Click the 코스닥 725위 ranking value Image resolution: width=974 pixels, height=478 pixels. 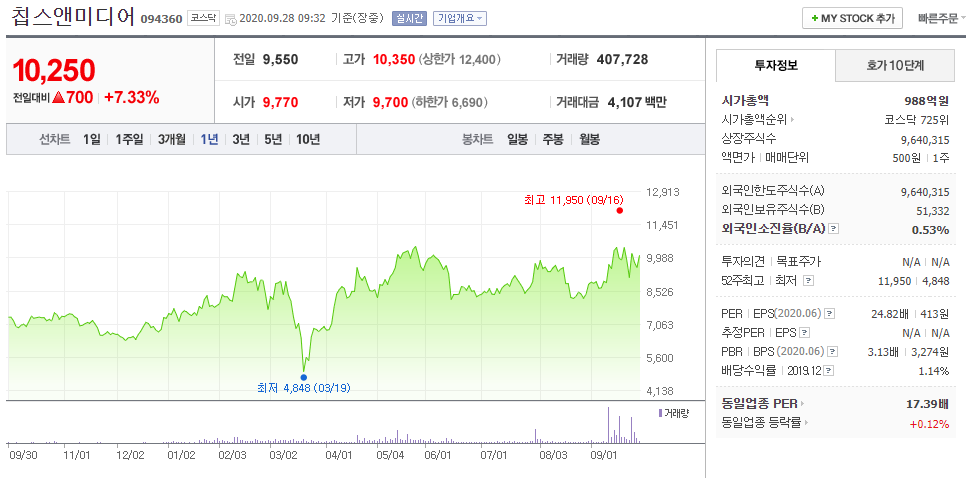[917, 119]
